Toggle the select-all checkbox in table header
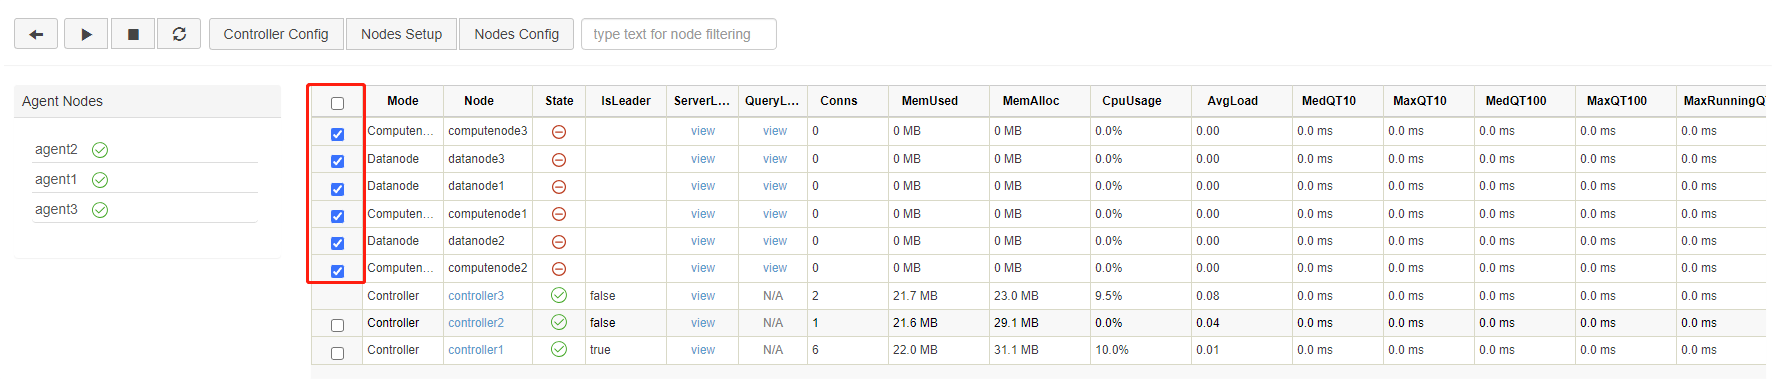Viewport: 1772px width, 379px height. tap(337, 103)
